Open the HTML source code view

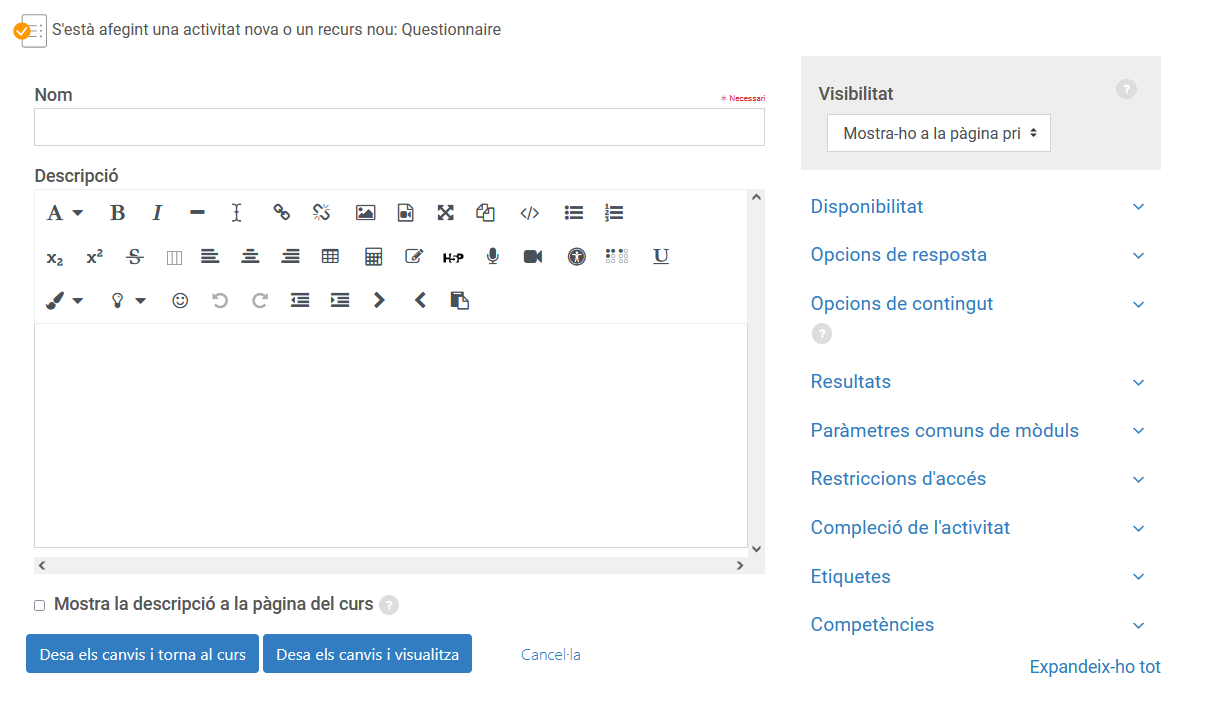529,213
